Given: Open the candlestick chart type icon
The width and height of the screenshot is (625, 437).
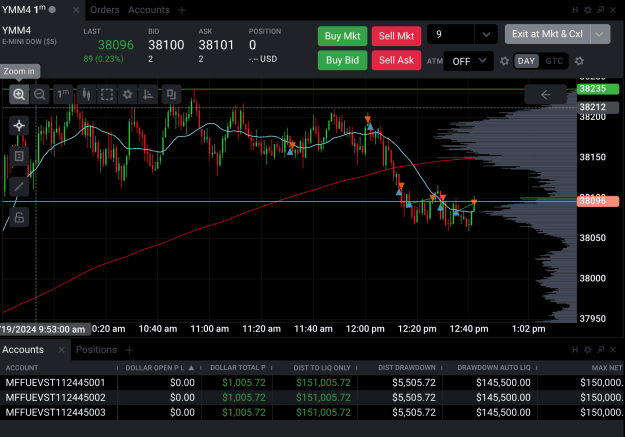Looking at the screenshot, I should (86, 94).
